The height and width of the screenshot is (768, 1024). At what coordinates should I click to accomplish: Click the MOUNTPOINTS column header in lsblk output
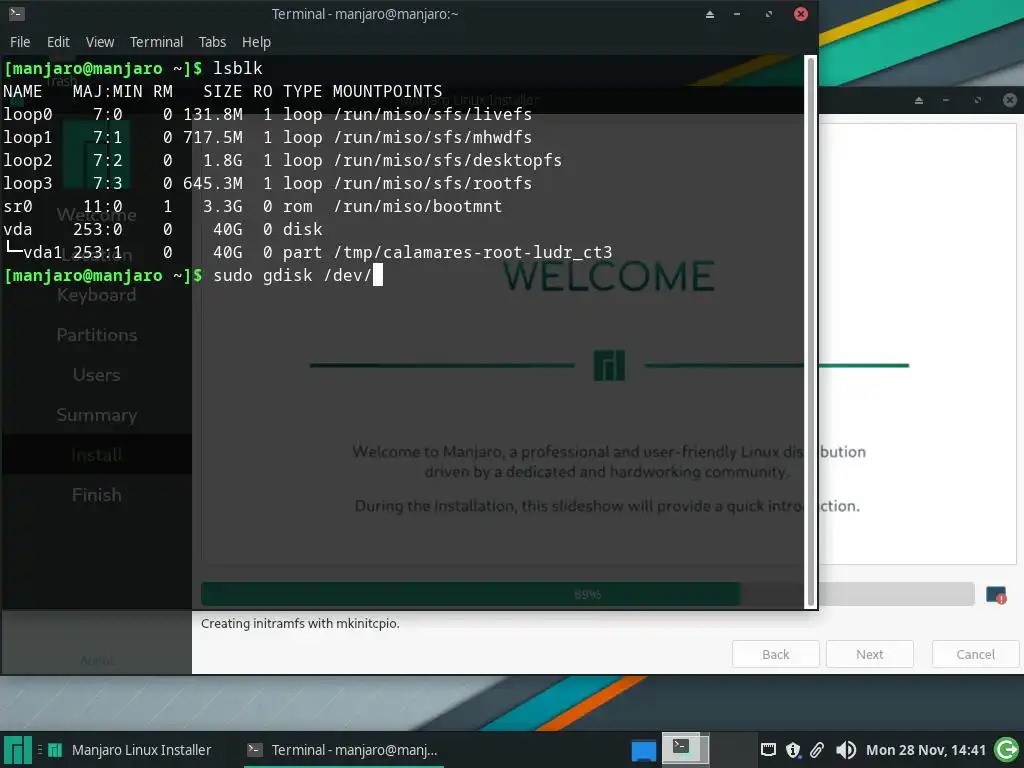[x=387, y=91]
